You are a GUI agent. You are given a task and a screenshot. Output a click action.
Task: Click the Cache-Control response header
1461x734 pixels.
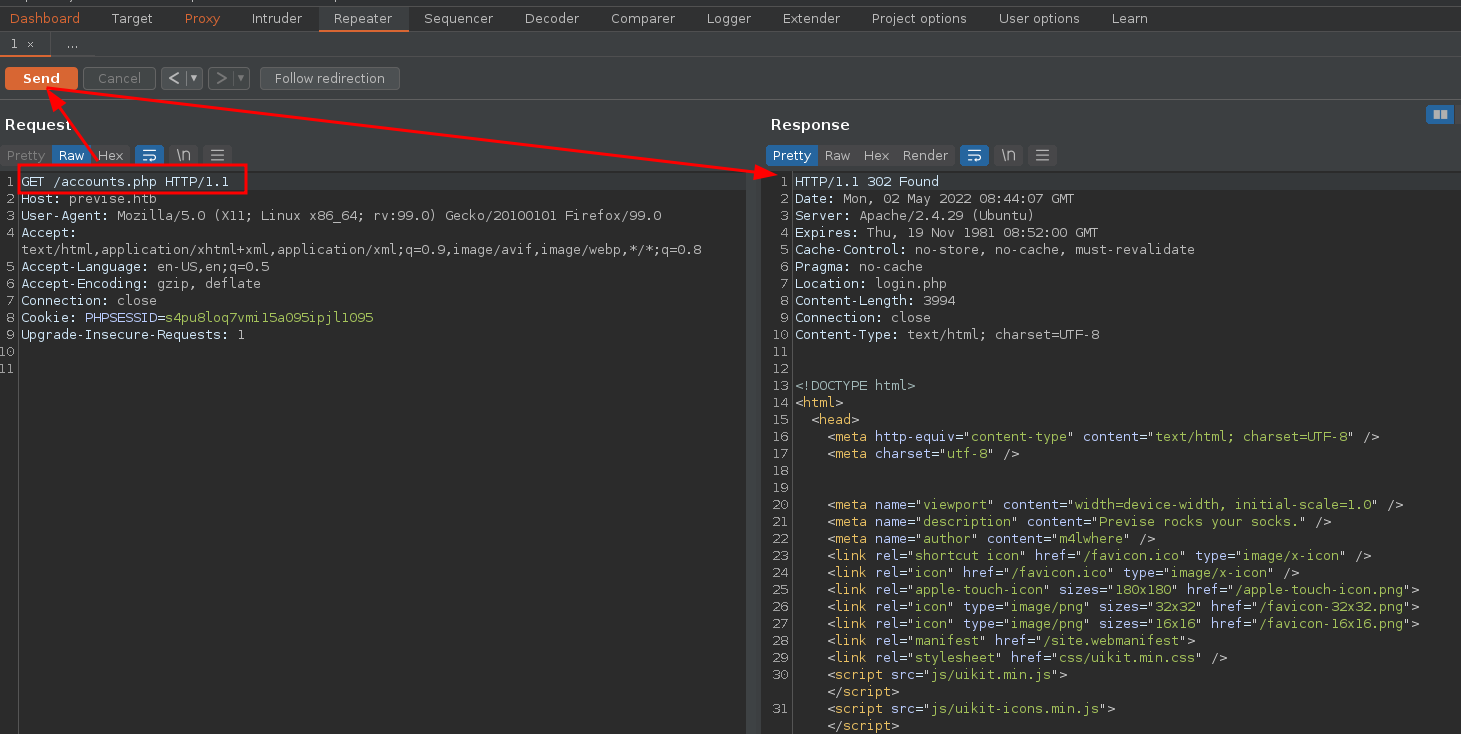tap(995, 250)
